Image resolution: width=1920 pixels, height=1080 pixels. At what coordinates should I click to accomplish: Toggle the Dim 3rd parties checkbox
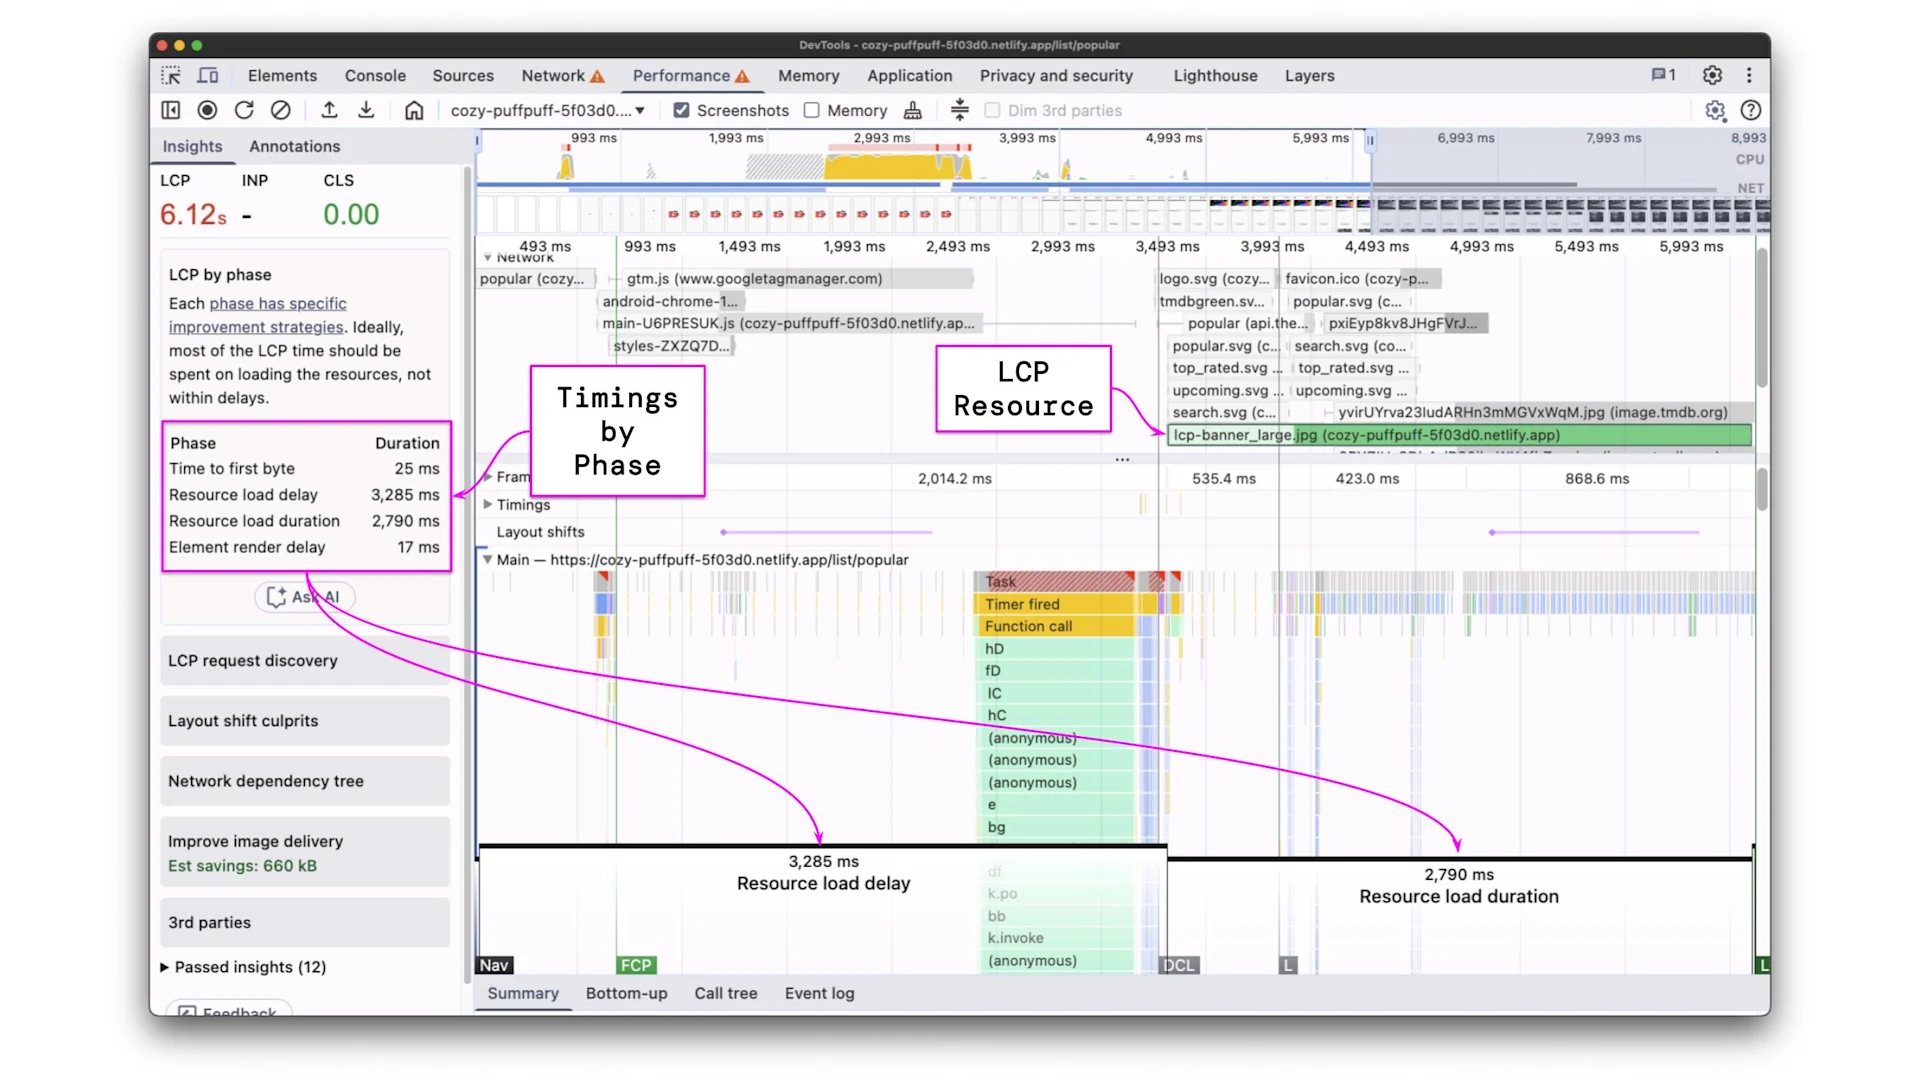click(x=992, y=110)
